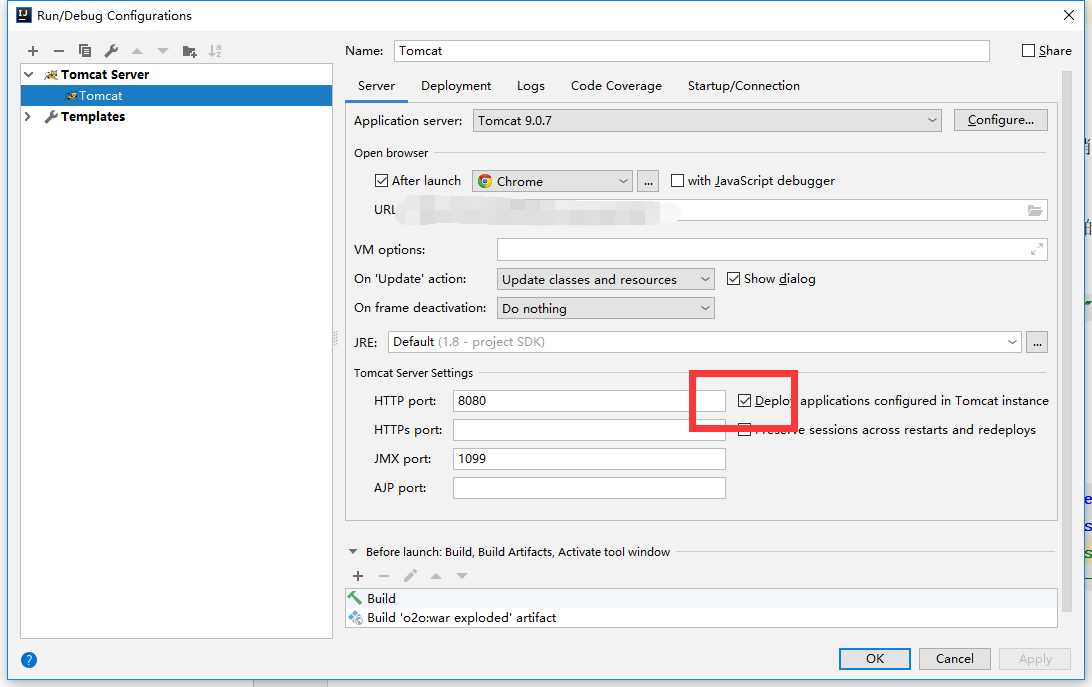Click Tomcat Server group icon
The image size is (1092, 687).
click(x=51, y=75)
